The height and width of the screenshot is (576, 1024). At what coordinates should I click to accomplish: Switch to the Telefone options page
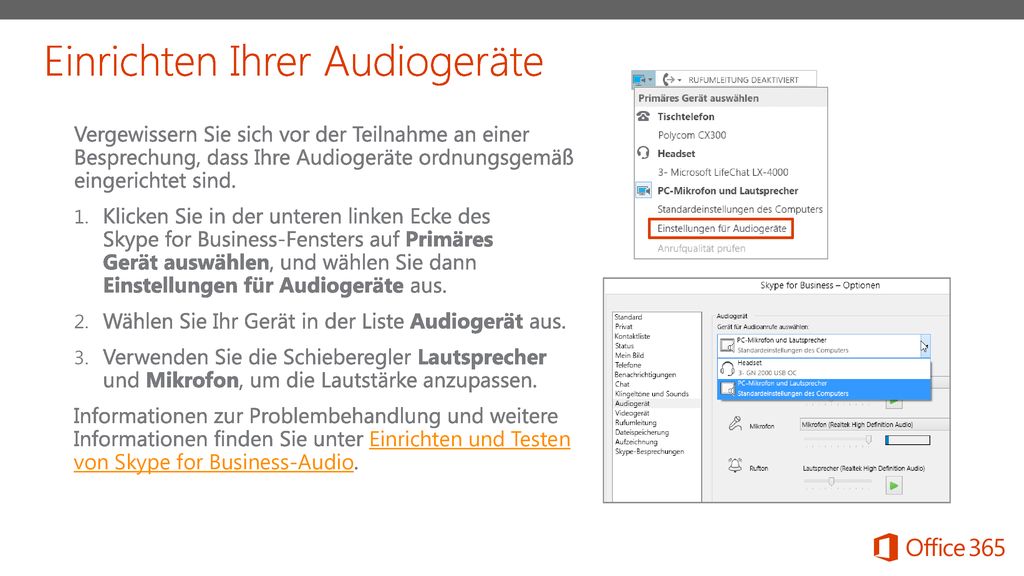(628, 365)
